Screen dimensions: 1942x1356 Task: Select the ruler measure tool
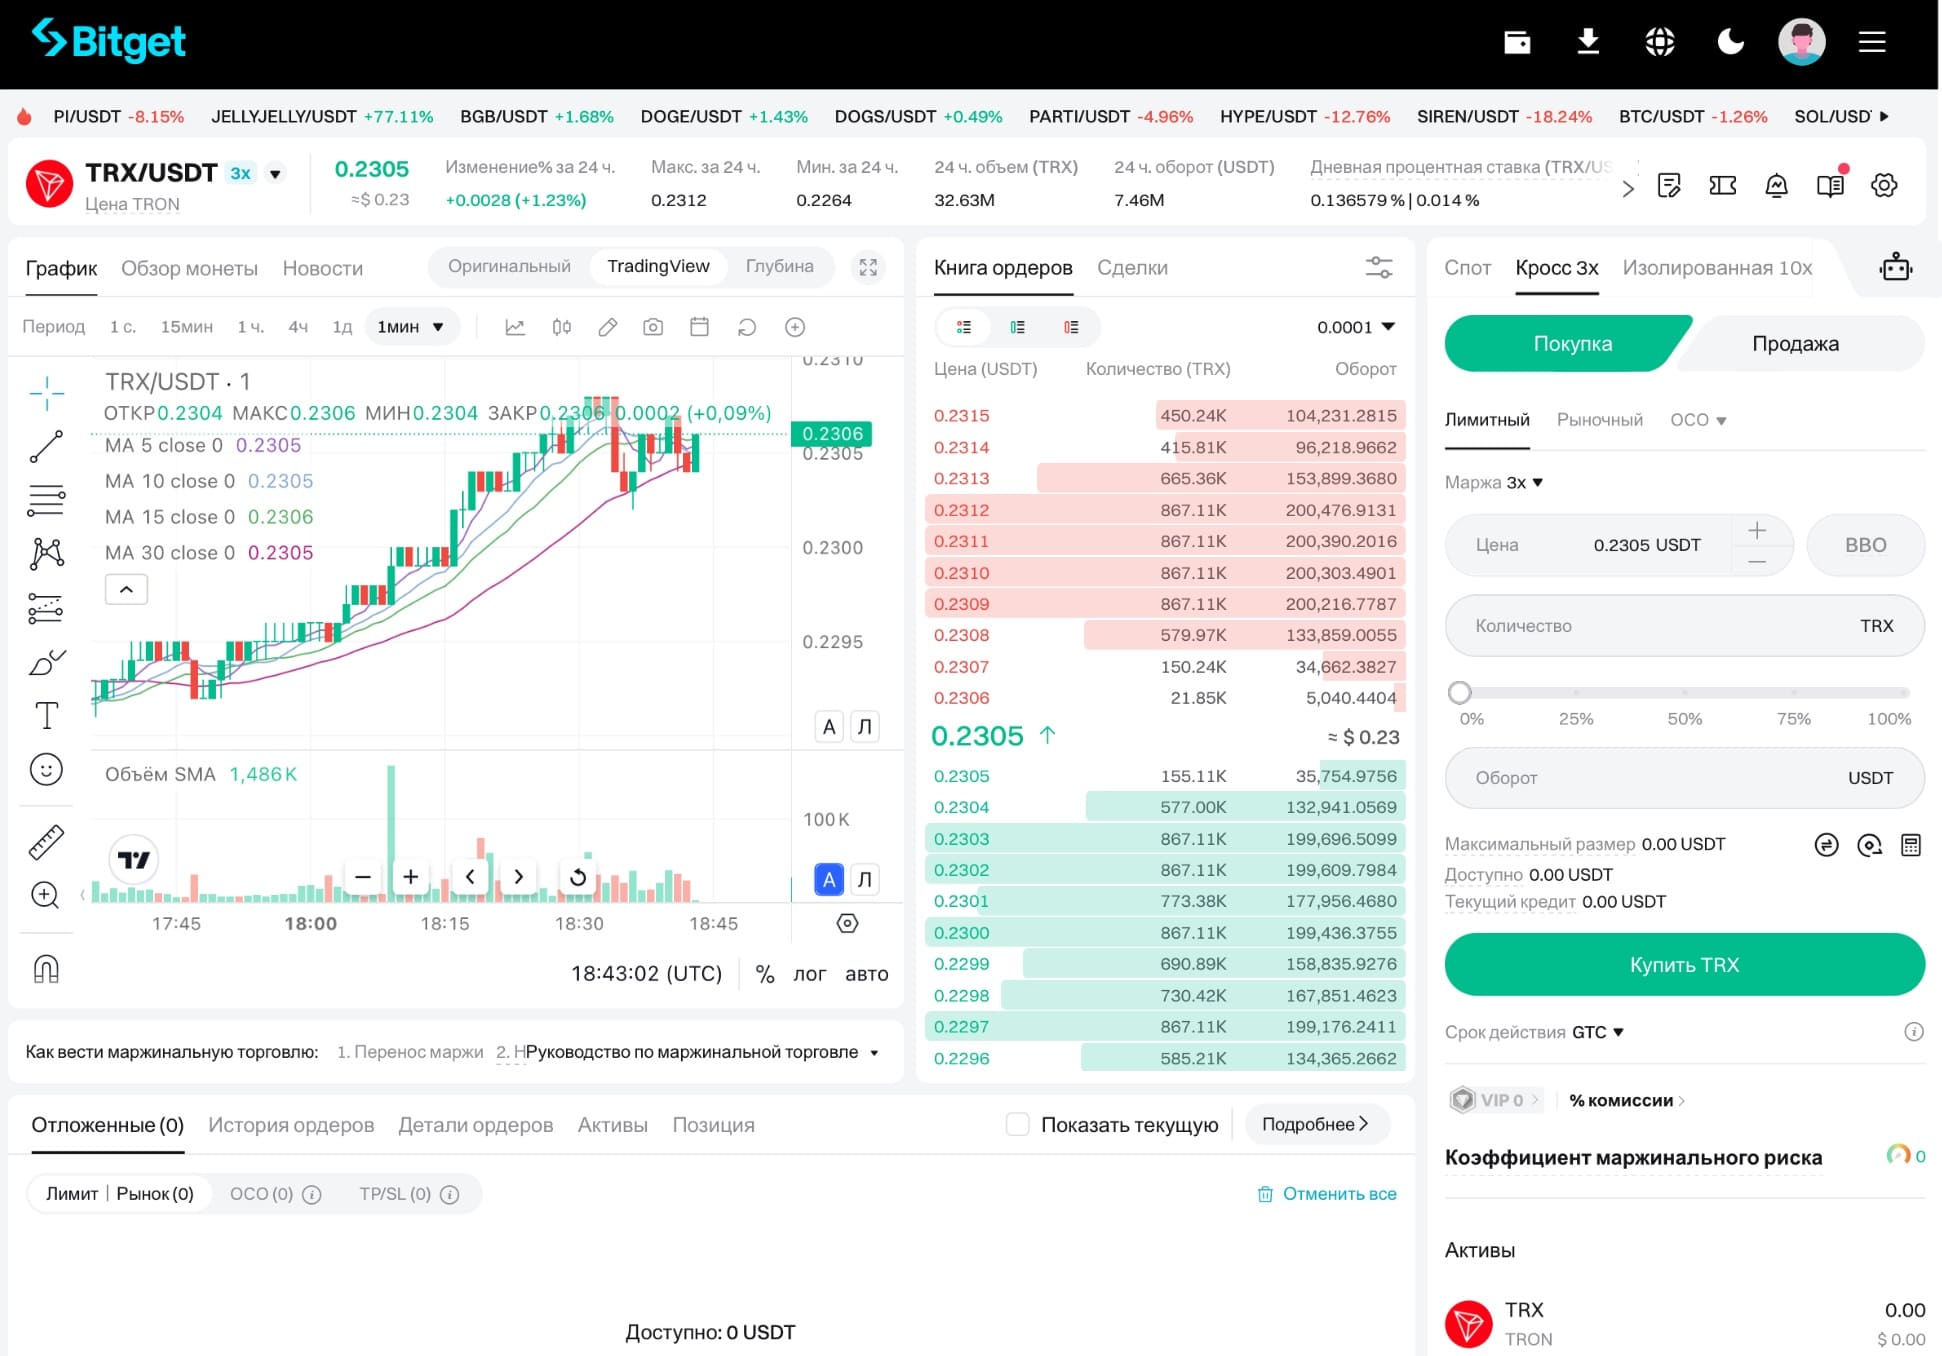pyautogui.click(x=46, y=842)
